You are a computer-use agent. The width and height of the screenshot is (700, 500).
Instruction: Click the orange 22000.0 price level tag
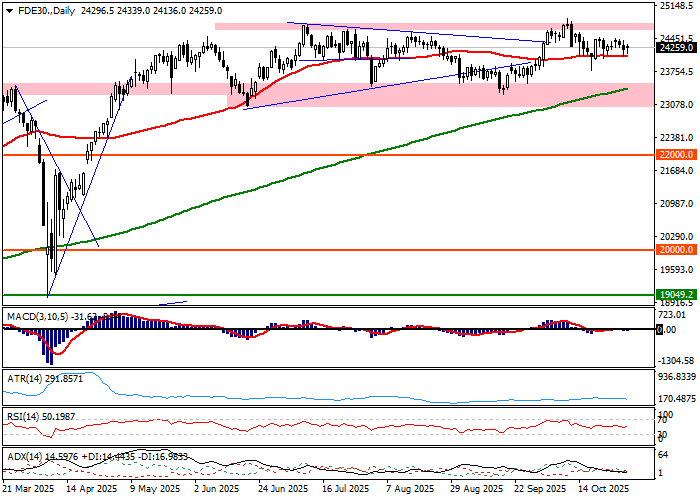tap(676, 155)
